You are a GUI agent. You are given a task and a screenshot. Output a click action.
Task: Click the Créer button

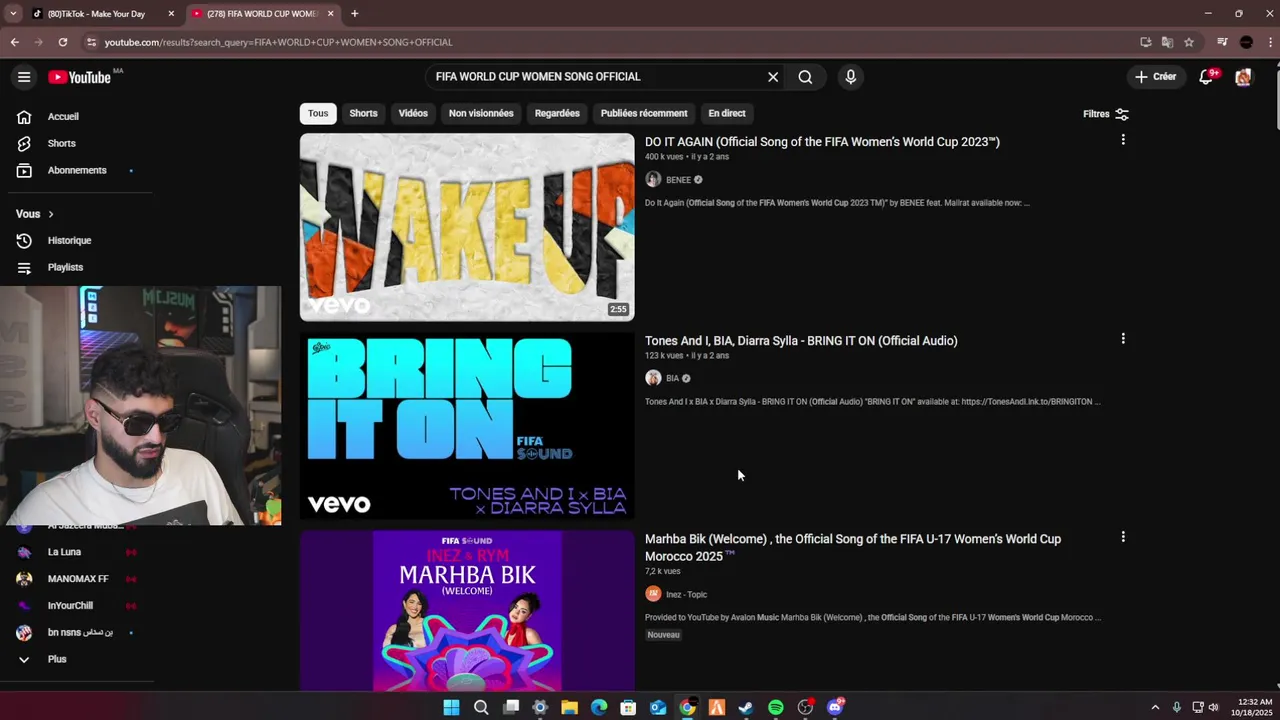(x=1155, y=77)
